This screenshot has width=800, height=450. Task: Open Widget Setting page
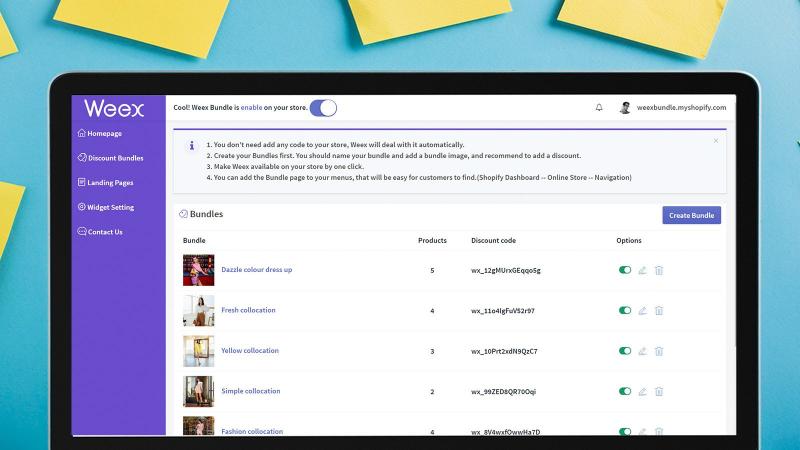click(106, 207)
